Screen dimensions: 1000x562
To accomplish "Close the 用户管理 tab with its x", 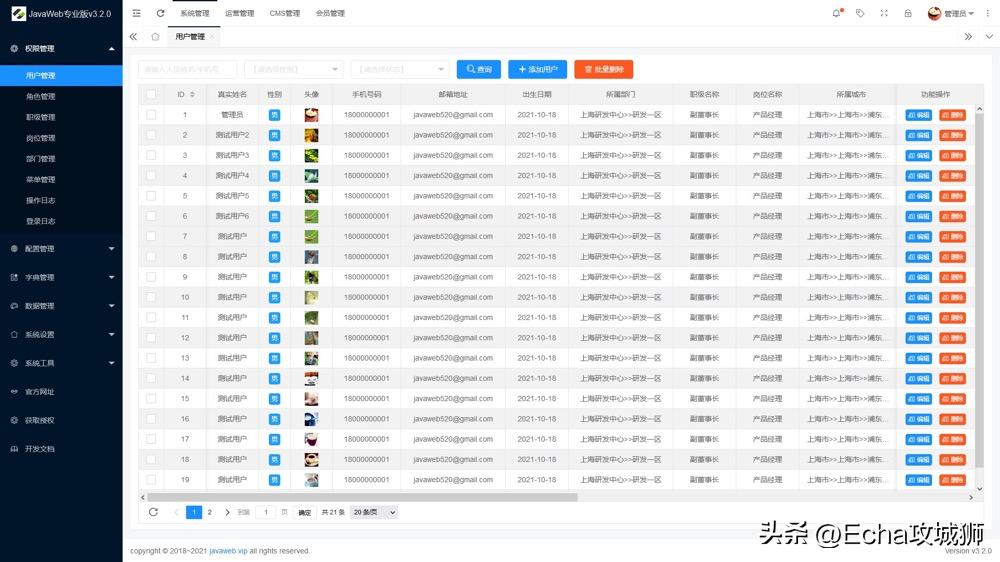I will [212, 36].
